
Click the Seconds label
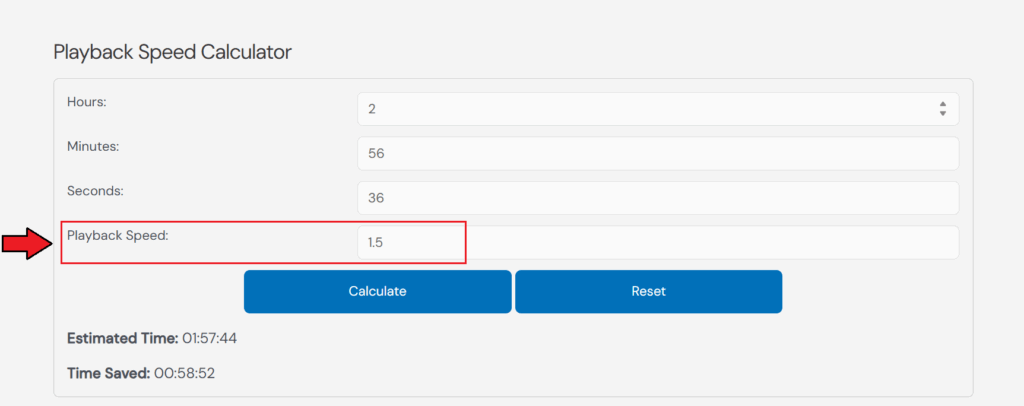point(95,190)
